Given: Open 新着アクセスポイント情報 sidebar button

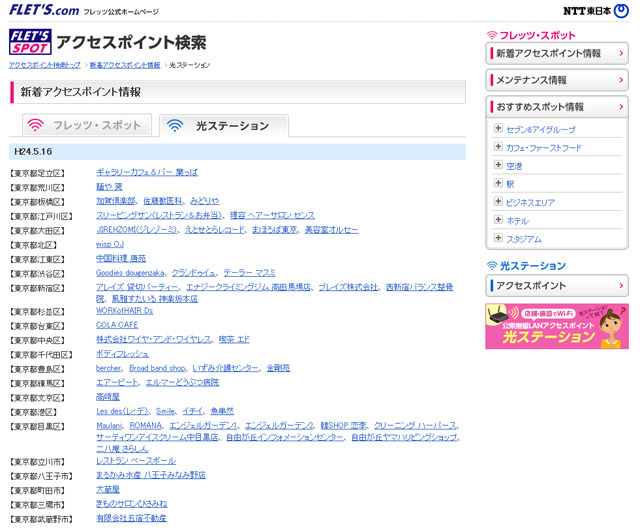Looking at the screenshot, I should click(557, 53).
